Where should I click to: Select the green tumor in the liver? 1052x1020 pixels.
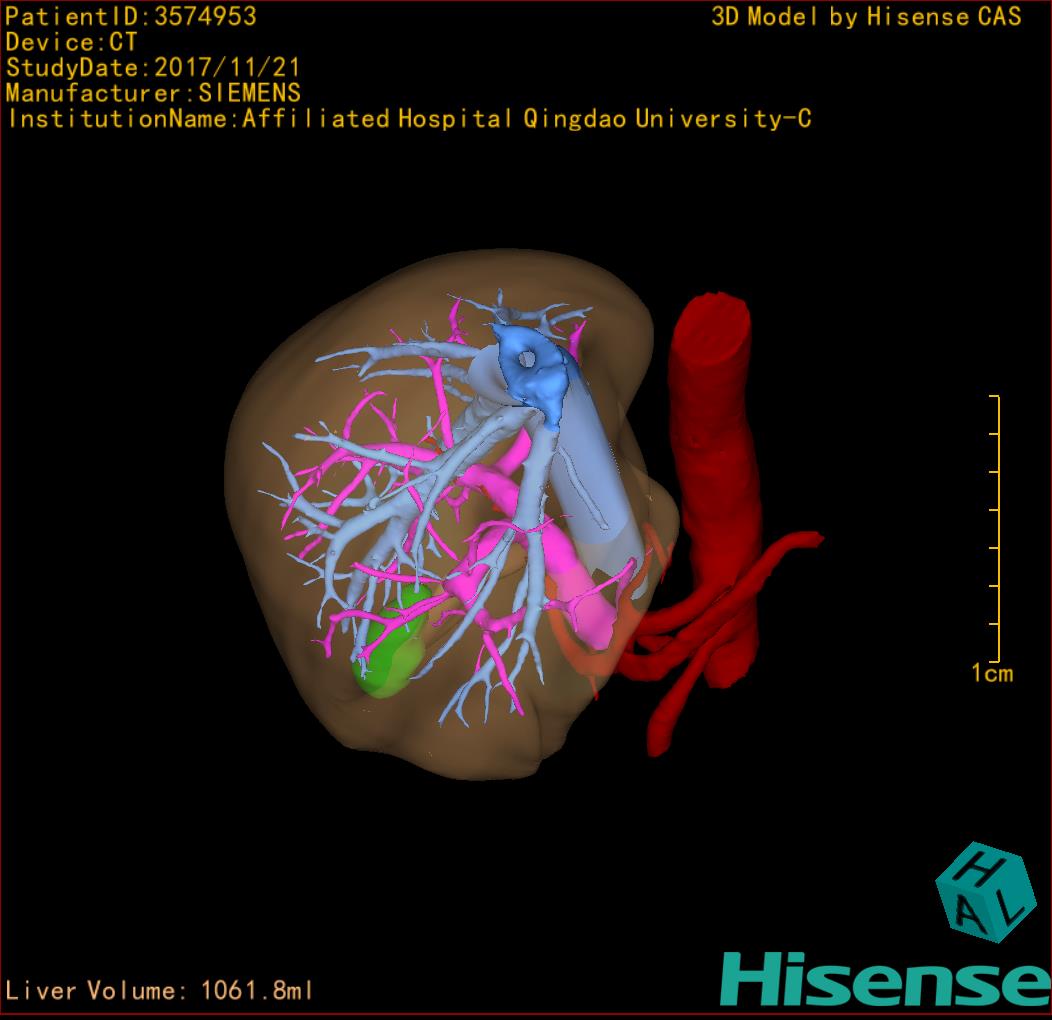pyautogui.click(x=393, y=650)
